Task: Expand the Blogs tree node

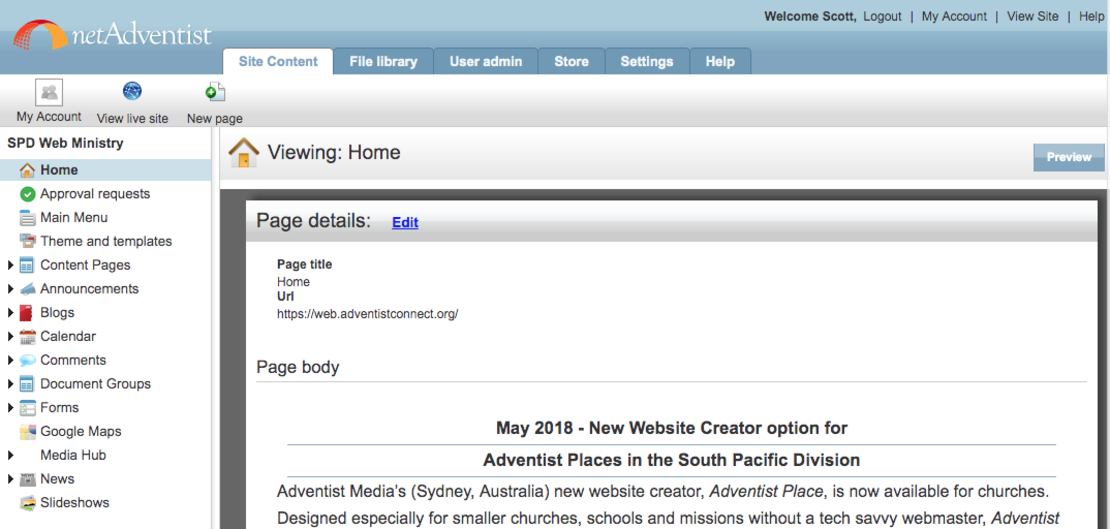Action: 11,313
